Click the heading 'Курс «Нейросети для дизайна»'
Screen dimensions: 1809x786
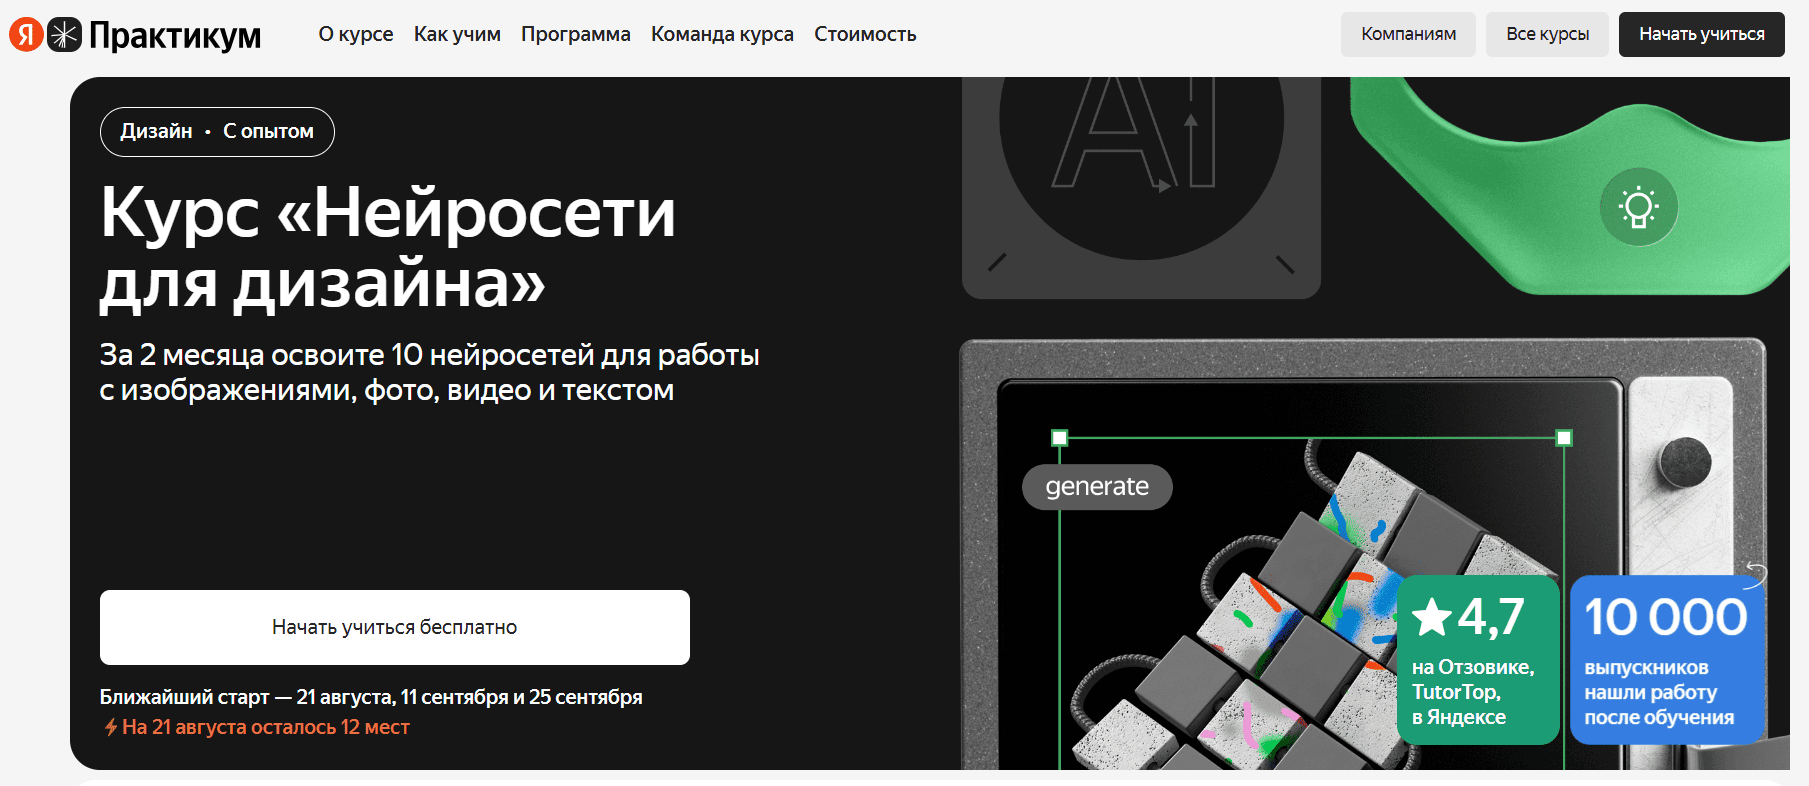coord(388,247)
